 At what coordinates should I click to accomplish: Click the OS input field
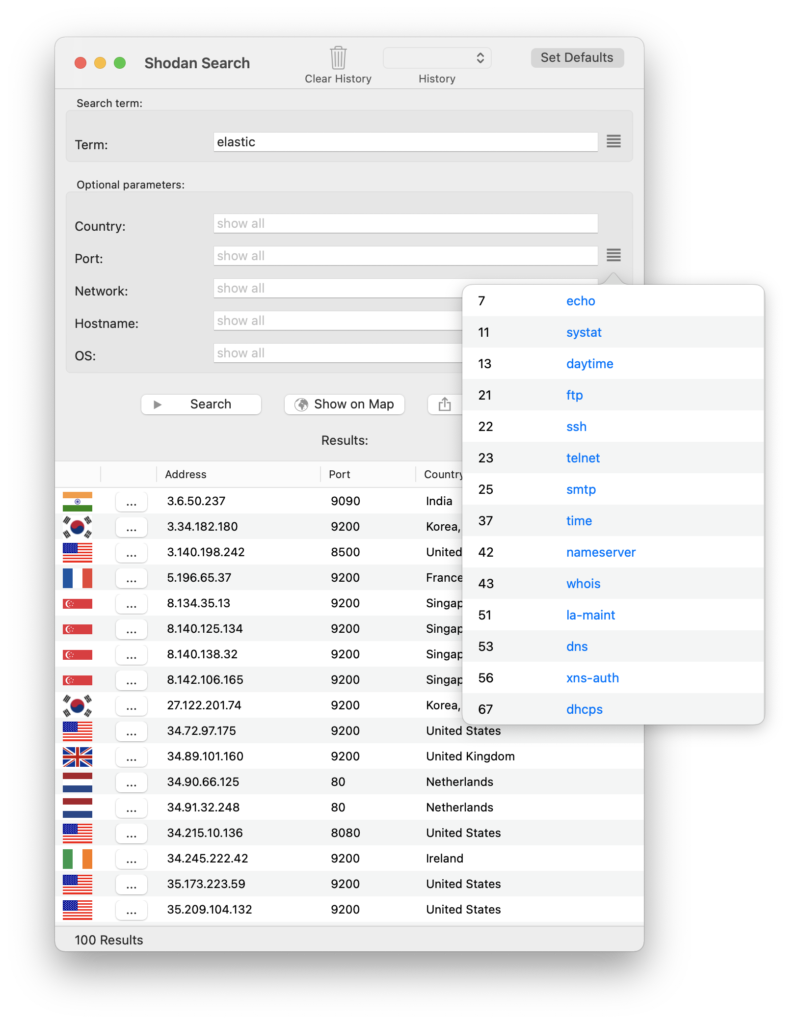[x=338, y=353]
